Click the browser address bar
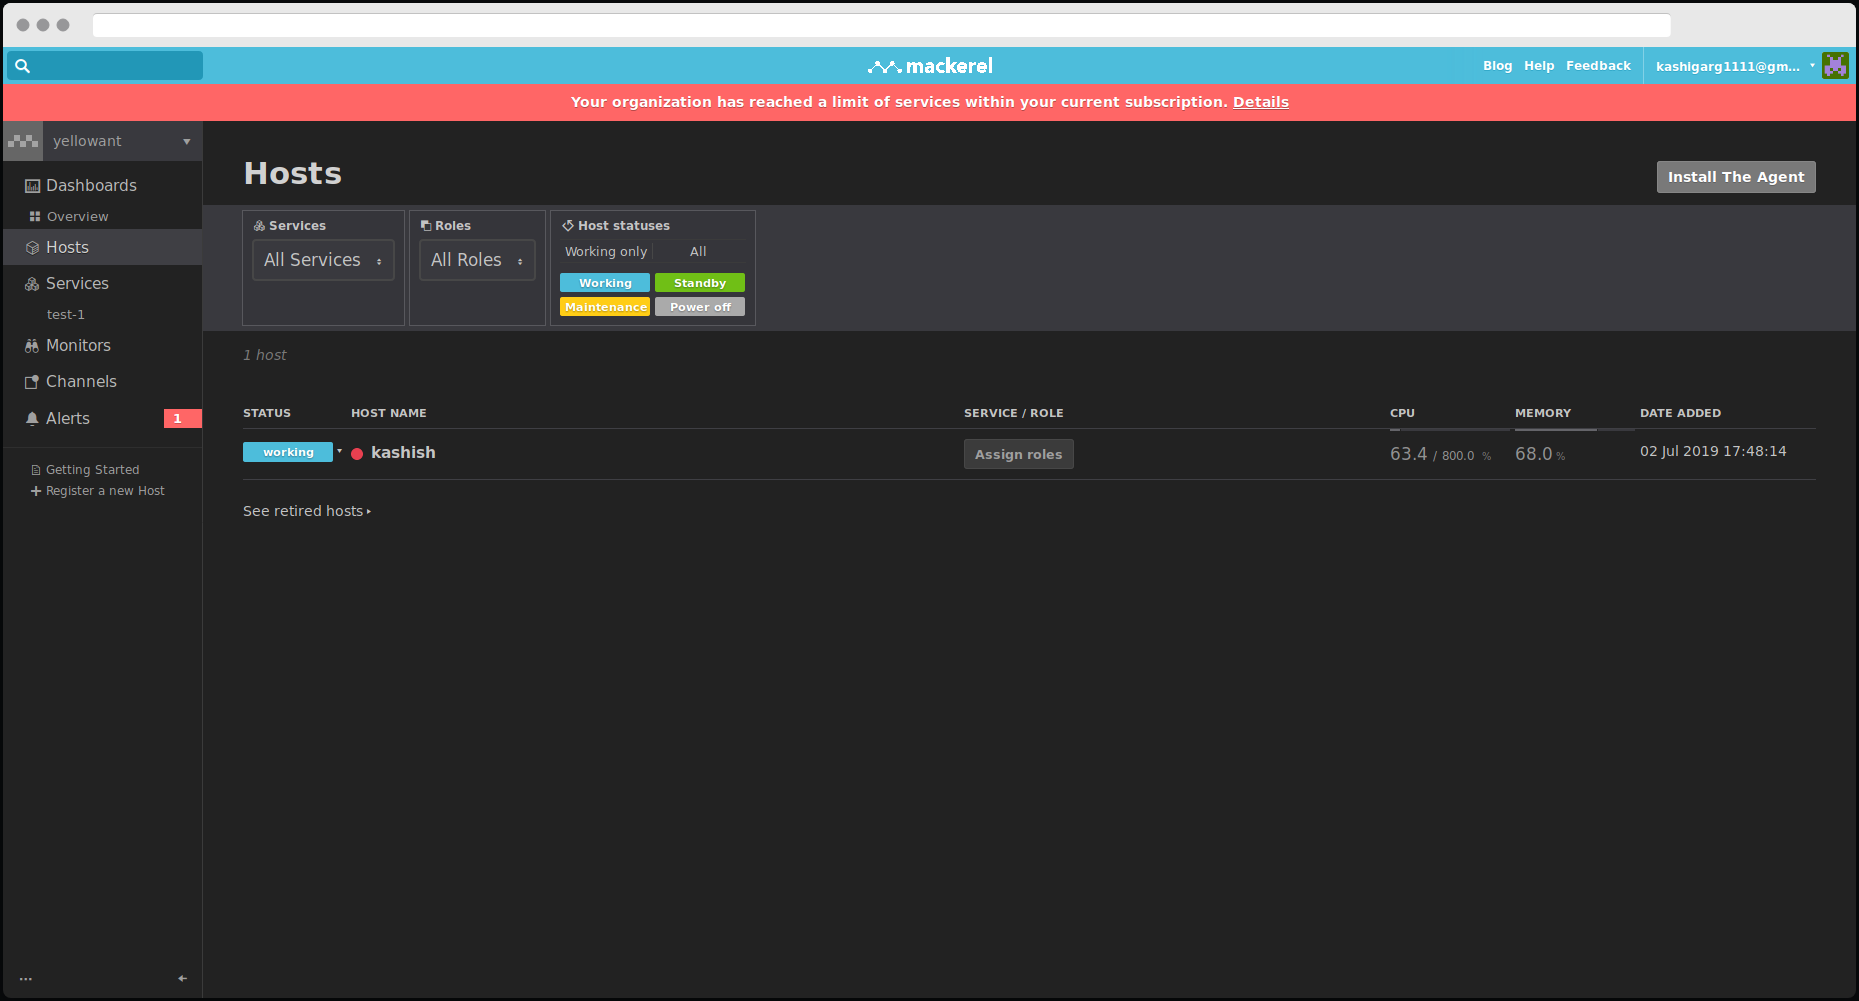Viewport: 1859px width, 1001px height. [881, 25]
